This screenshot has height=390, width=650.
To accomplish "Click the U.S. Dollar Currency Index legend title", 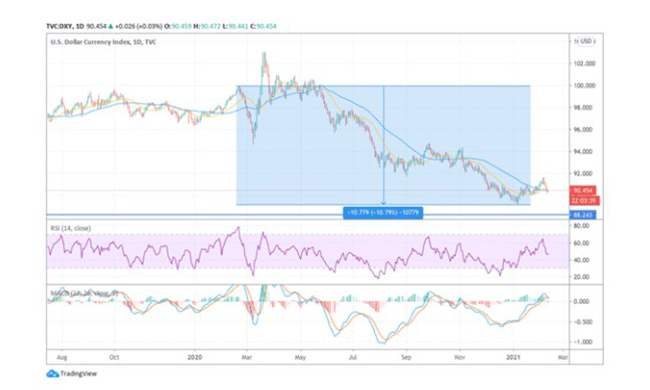I will [x=104, y=42].
